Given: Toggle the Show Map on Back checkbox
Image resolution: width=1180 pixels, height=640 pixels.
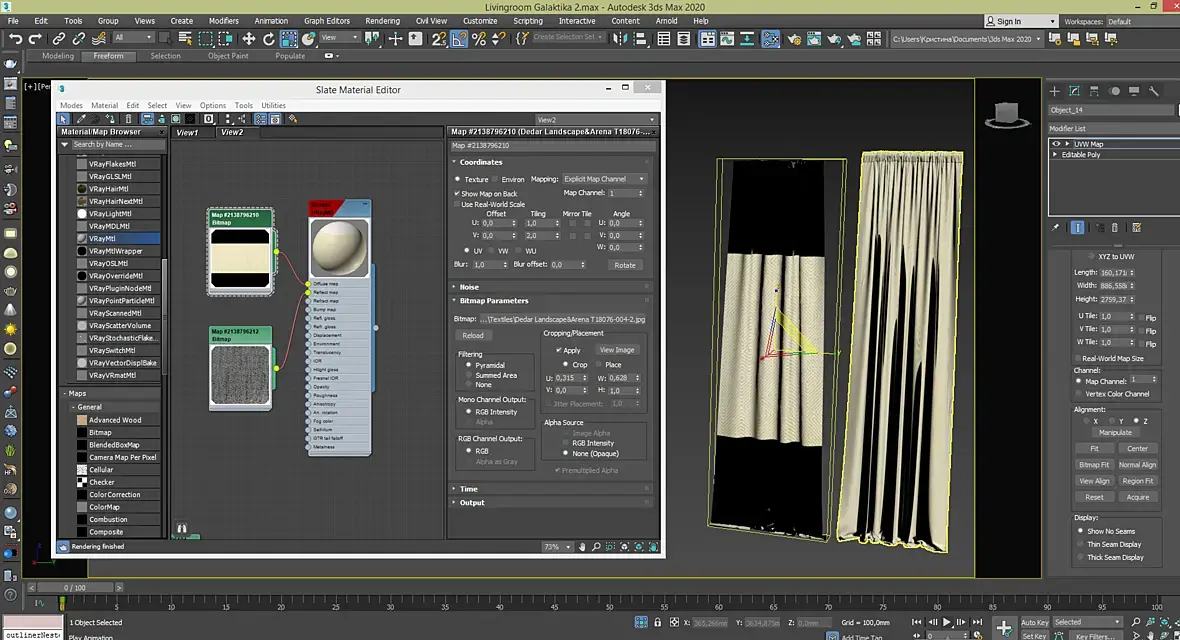Looking at the screenshot, I should point(457,193).
